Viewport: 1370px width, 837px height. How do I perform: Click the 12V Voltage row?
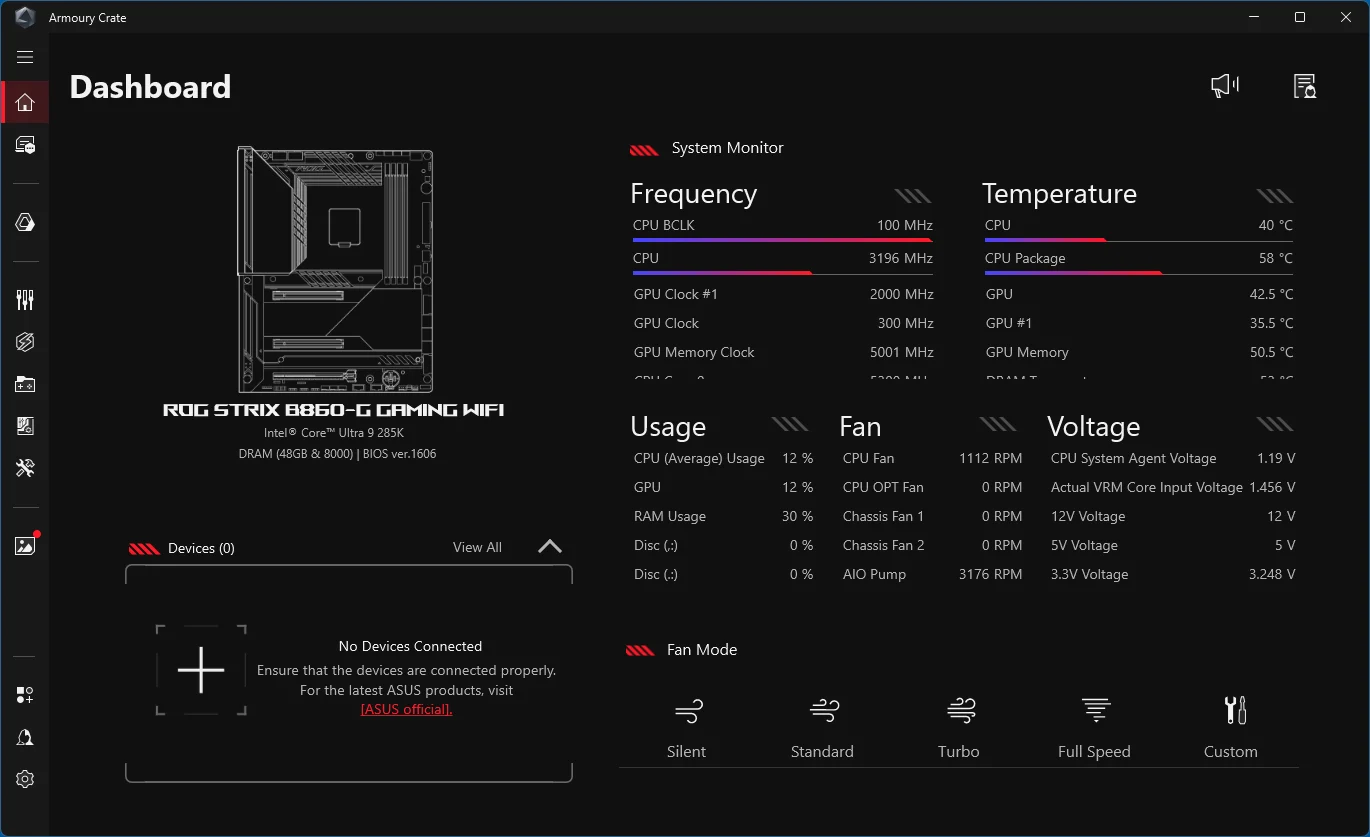click(x=1173, y=516)
